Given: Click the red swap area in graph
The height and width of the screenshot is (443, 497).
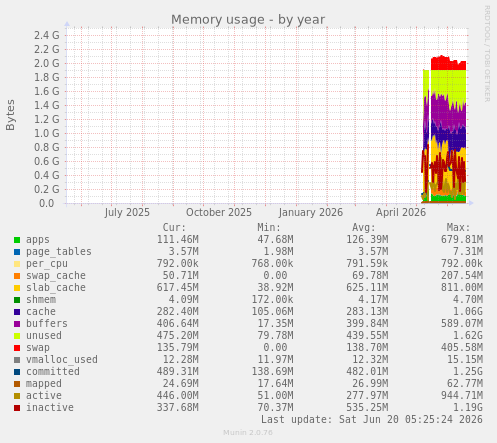Looking at the screenshot, I should pos(447,64).
